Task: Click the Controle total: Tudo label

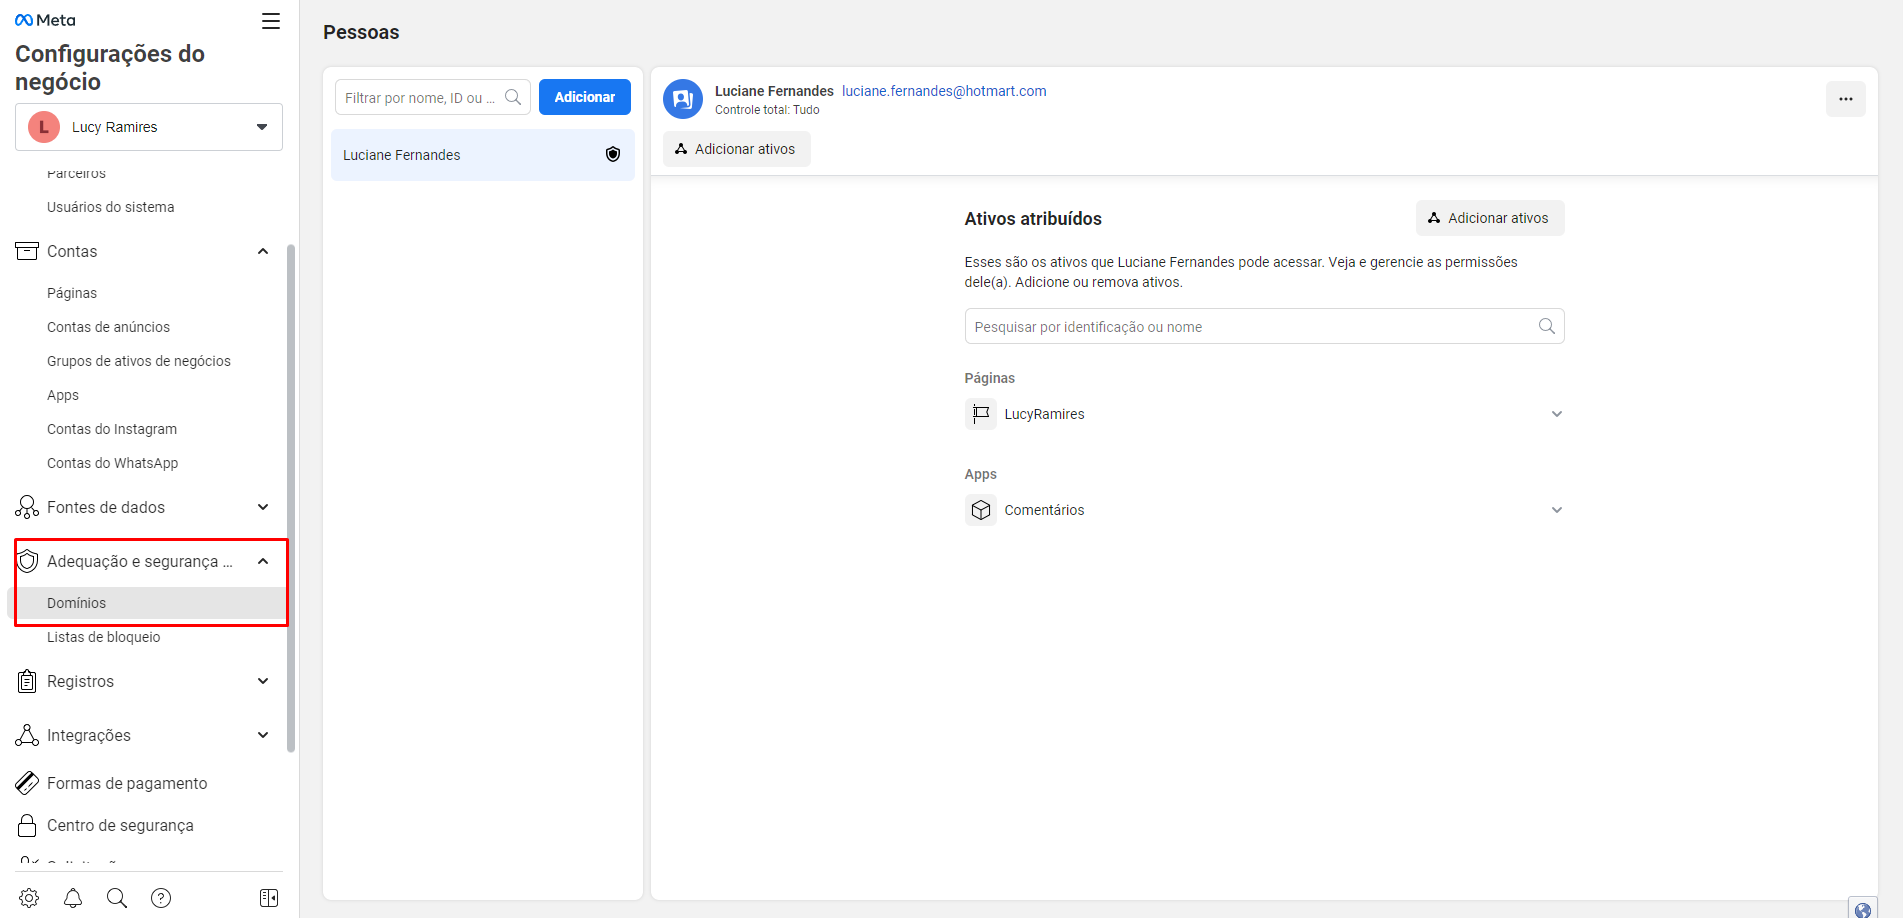Action: click(x=767, y=110)
